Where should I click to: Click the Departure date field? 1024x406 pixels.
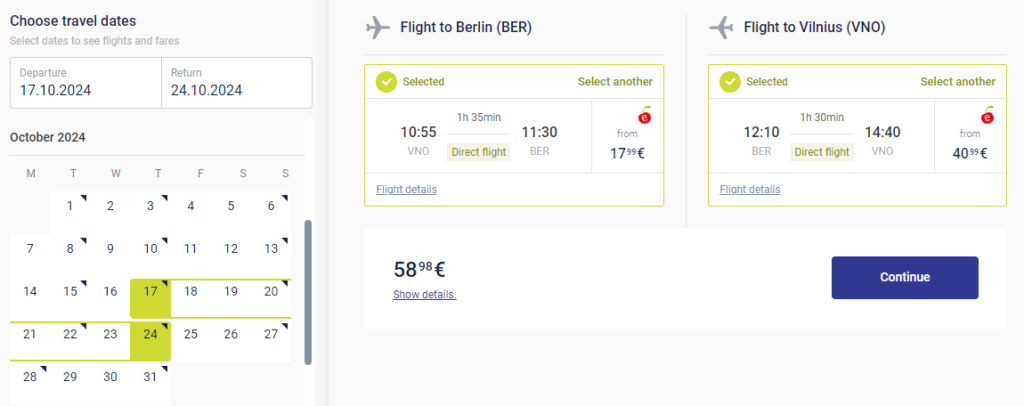[x=85, y=83]
